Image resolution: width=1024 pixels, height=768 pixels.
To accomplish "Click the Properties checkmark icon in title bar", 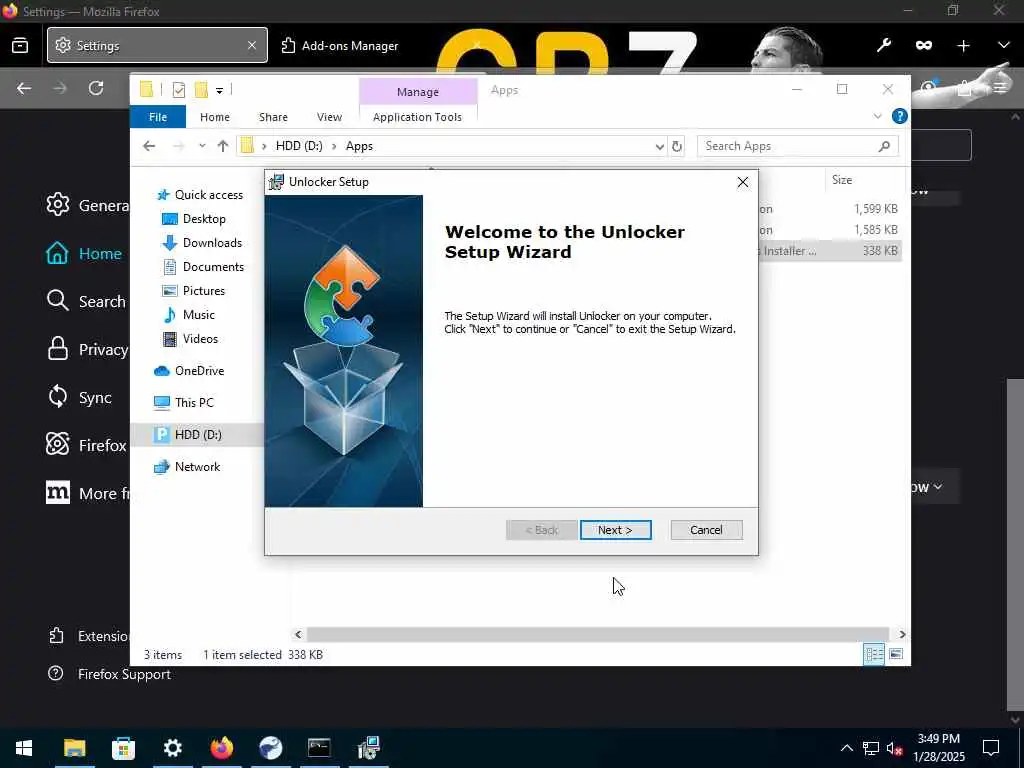I will 178,90.
